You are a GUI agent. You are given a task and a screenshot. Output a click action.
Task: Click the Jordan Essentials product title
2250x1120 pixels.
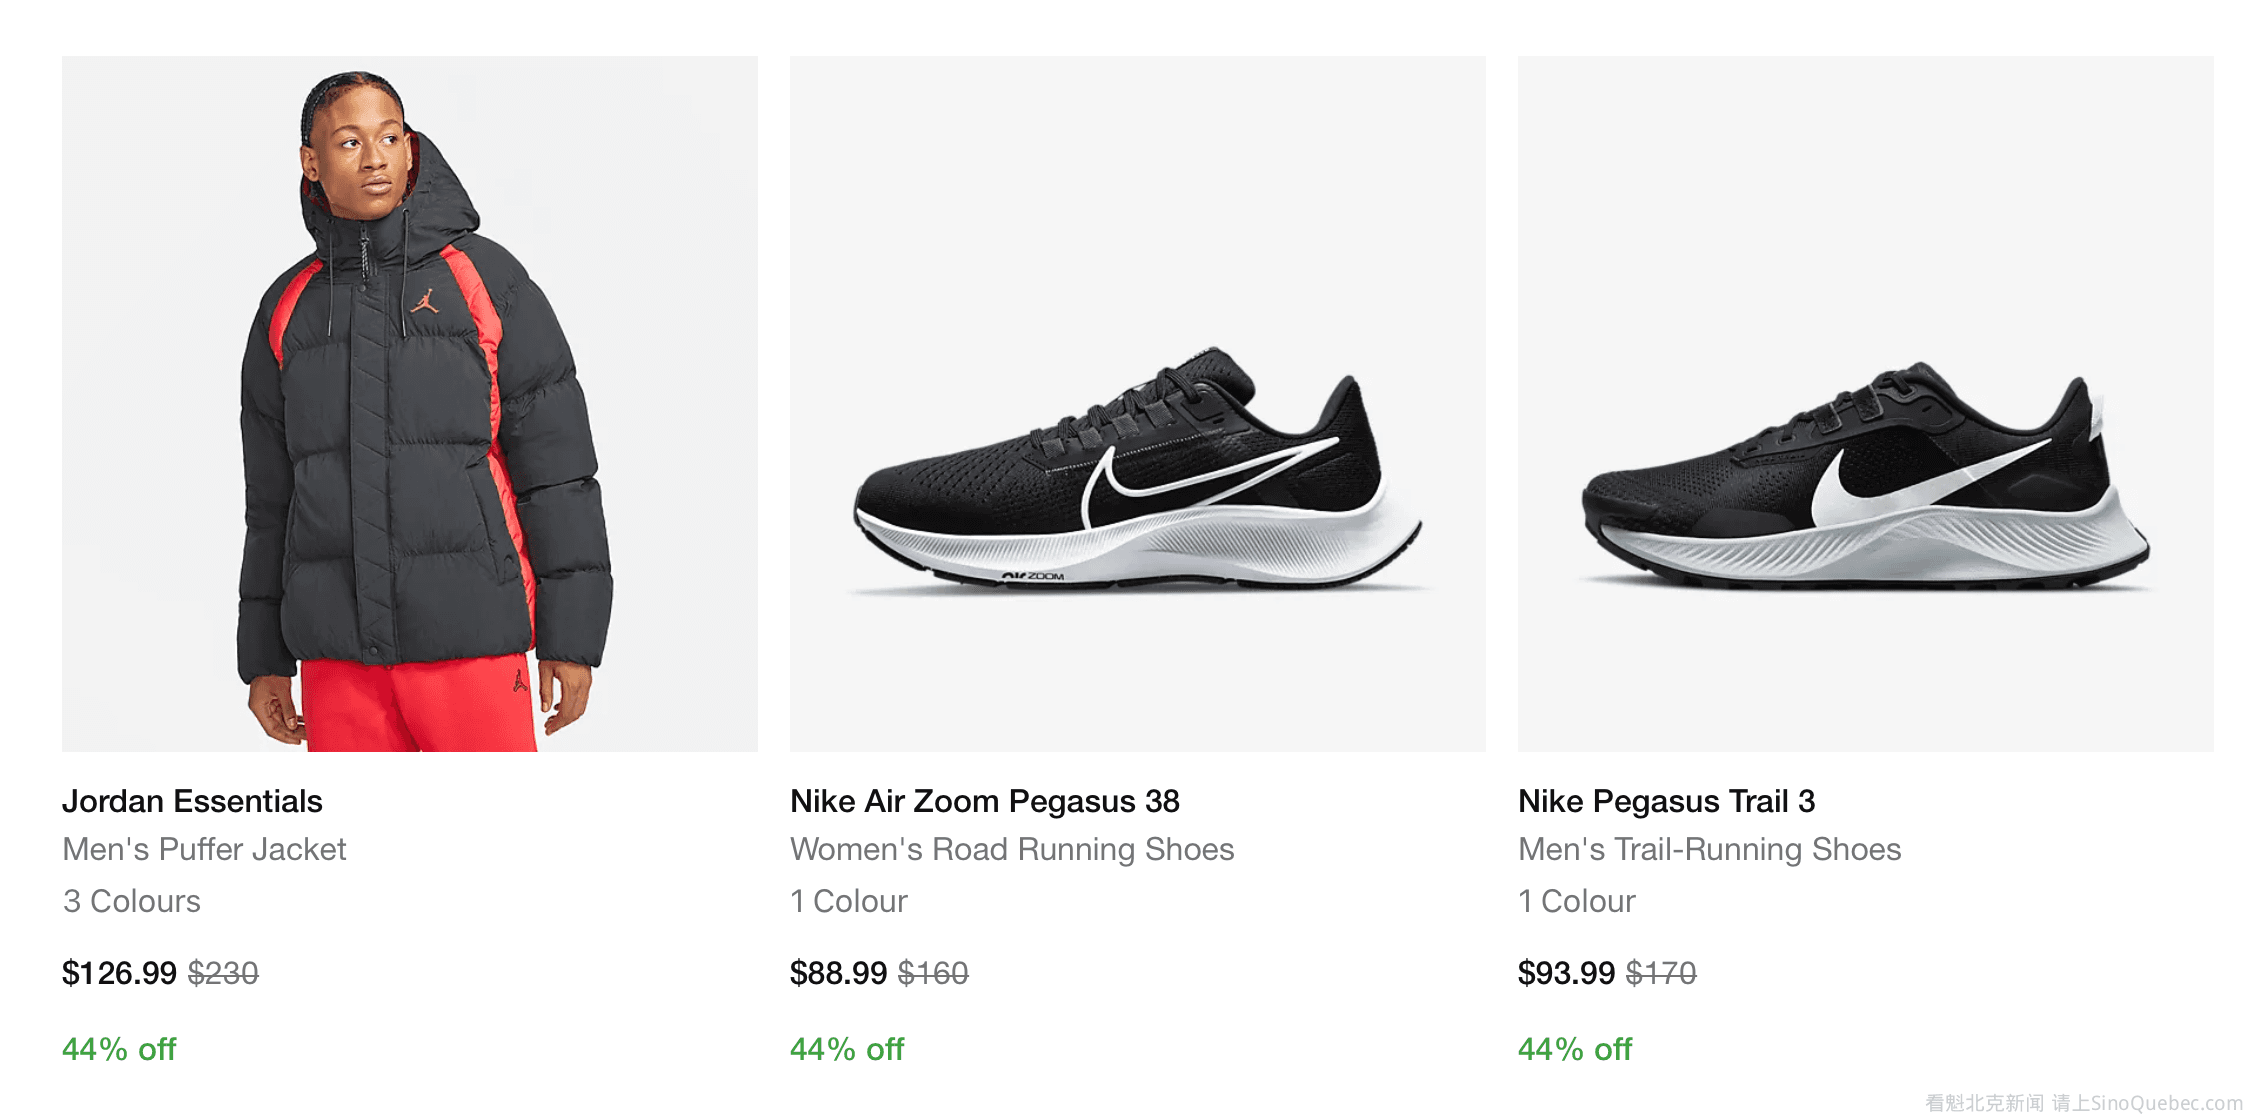(x=192, y=801)
